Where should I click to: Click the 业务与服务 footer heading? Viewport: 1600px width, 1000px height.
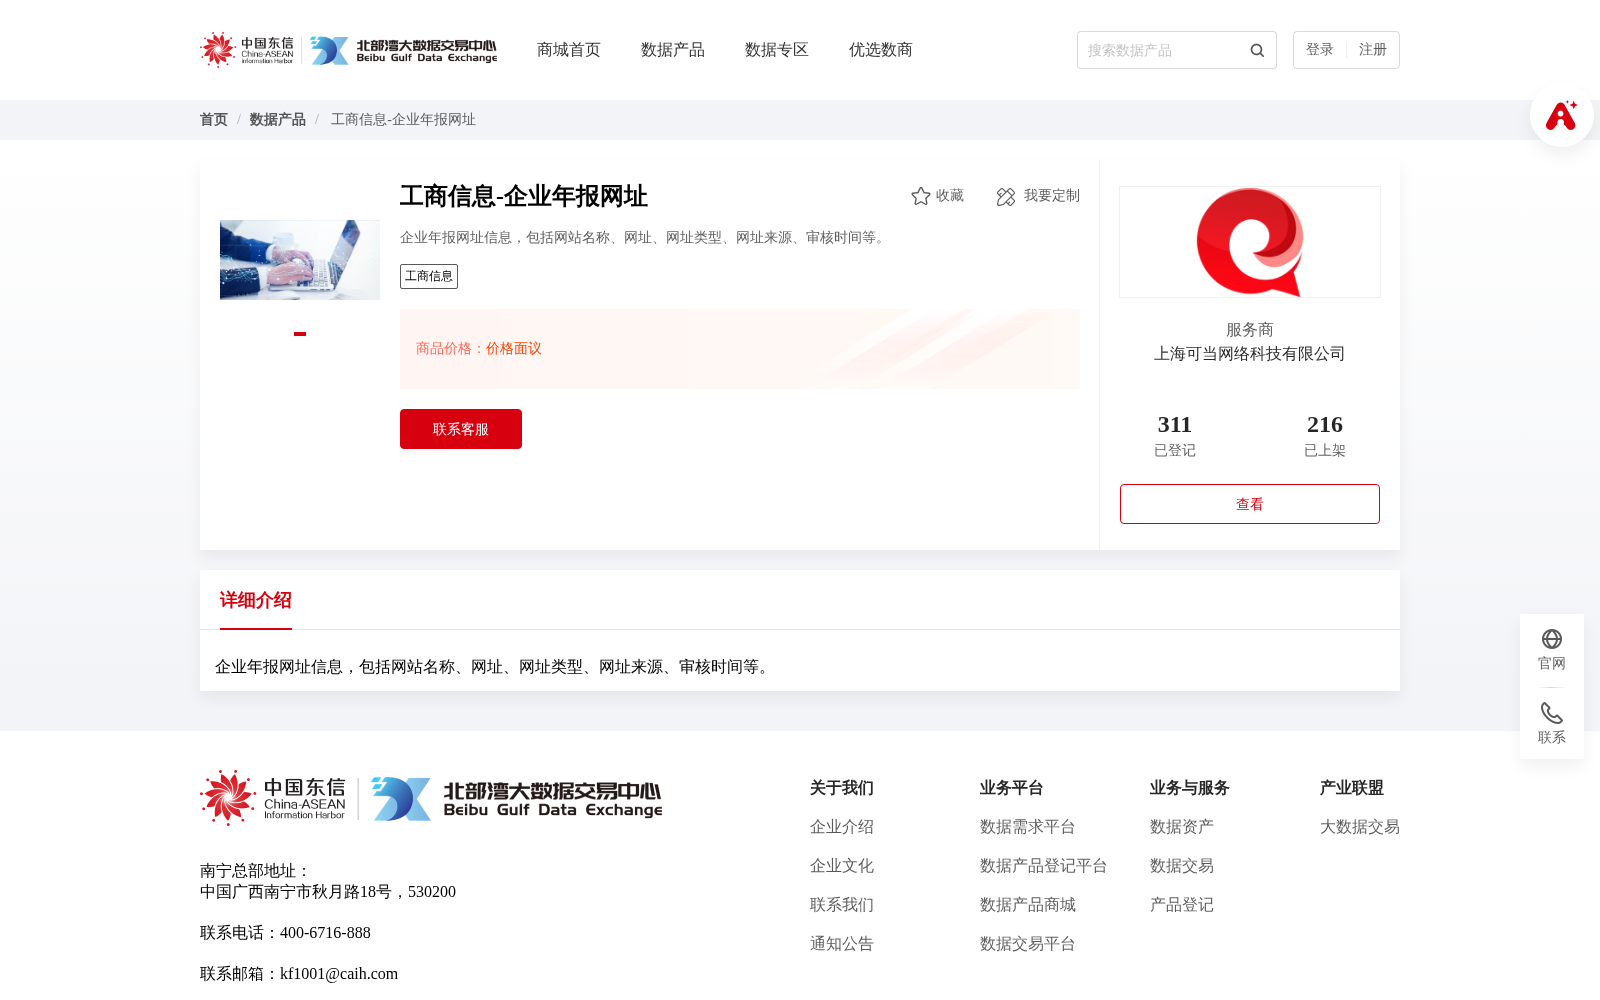coord(1190,788)
